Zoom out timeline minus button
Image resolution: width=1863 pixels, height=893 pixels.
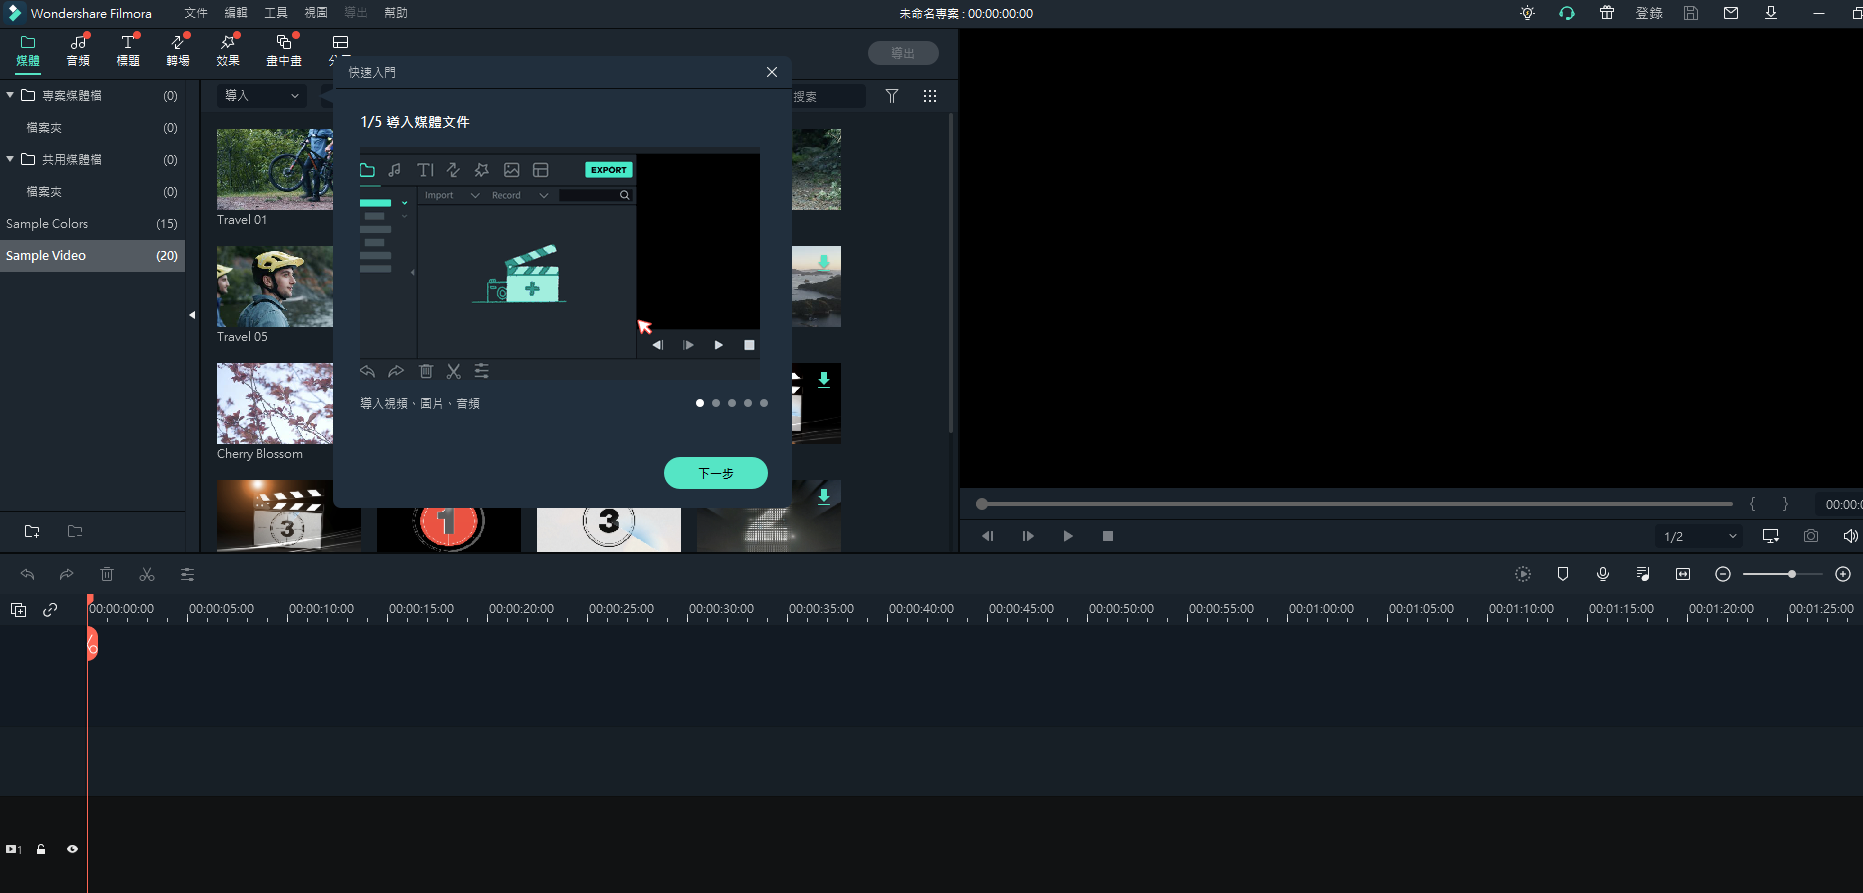click(x=1723, y=574)
